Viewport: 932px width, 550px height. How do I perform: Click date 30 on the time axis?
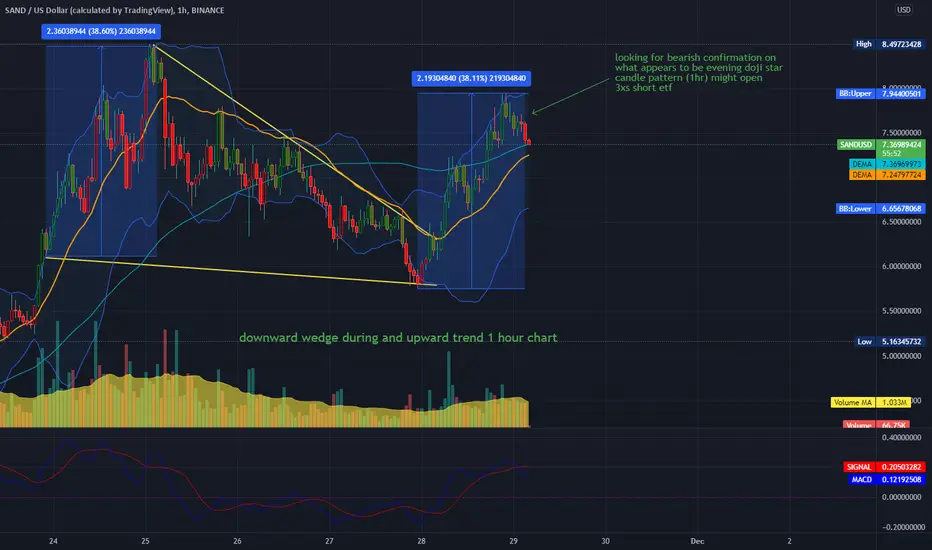(605, 541)
